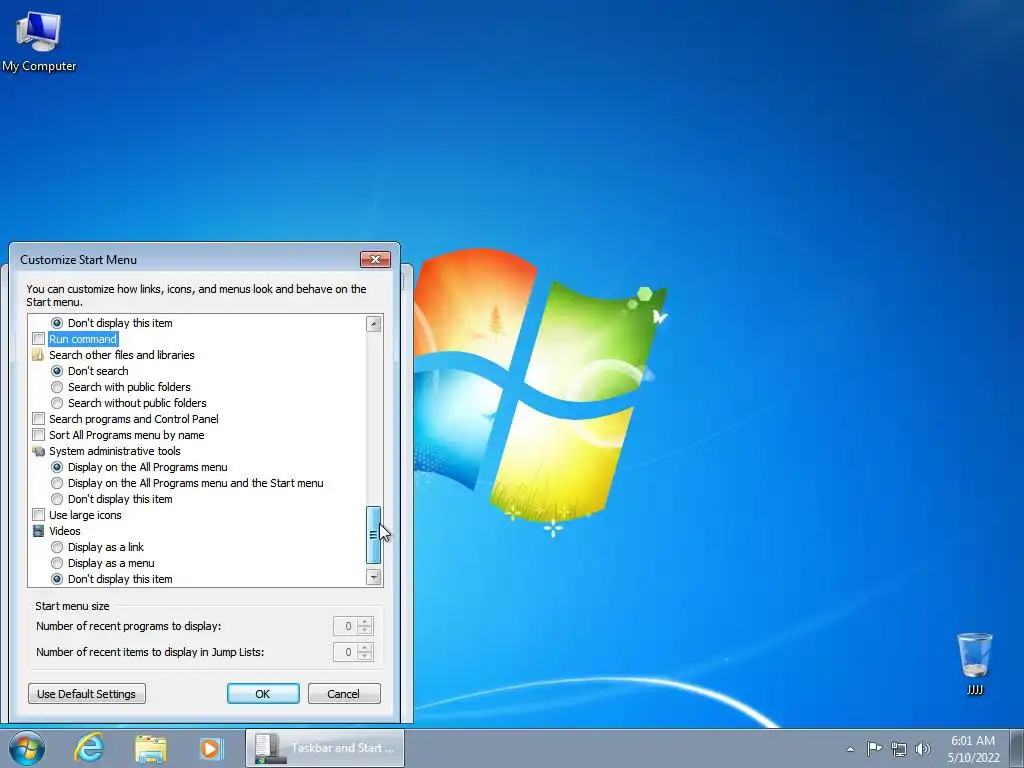Screen dimensions: 1024x768
Task: Check Sort All Programs menu by name
Action: click(39, 435)
